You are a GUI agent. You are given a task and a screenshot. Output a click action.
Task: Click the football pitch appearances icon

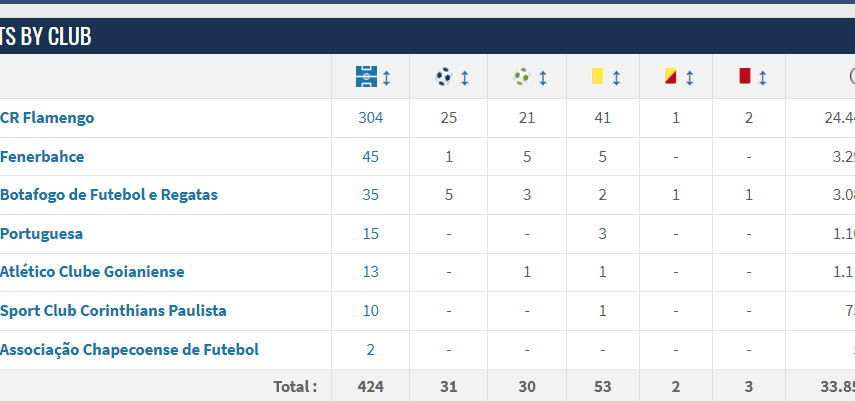365,76
